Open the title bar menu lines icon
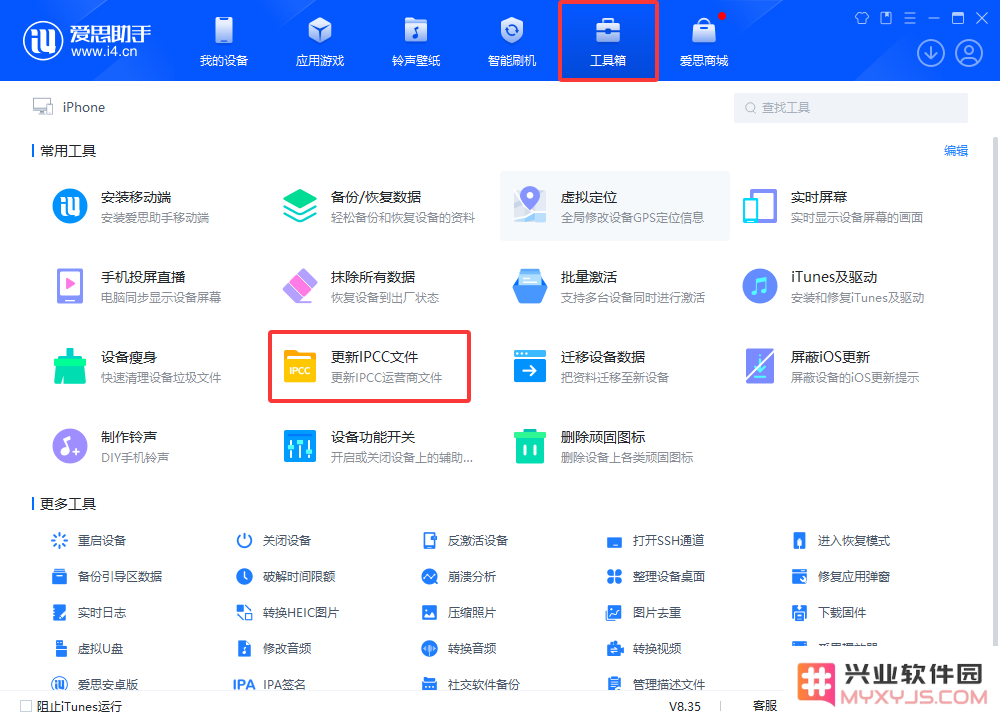Viewport: 1000px width, 721px height. pyautogui.click(x=909, y=18)
